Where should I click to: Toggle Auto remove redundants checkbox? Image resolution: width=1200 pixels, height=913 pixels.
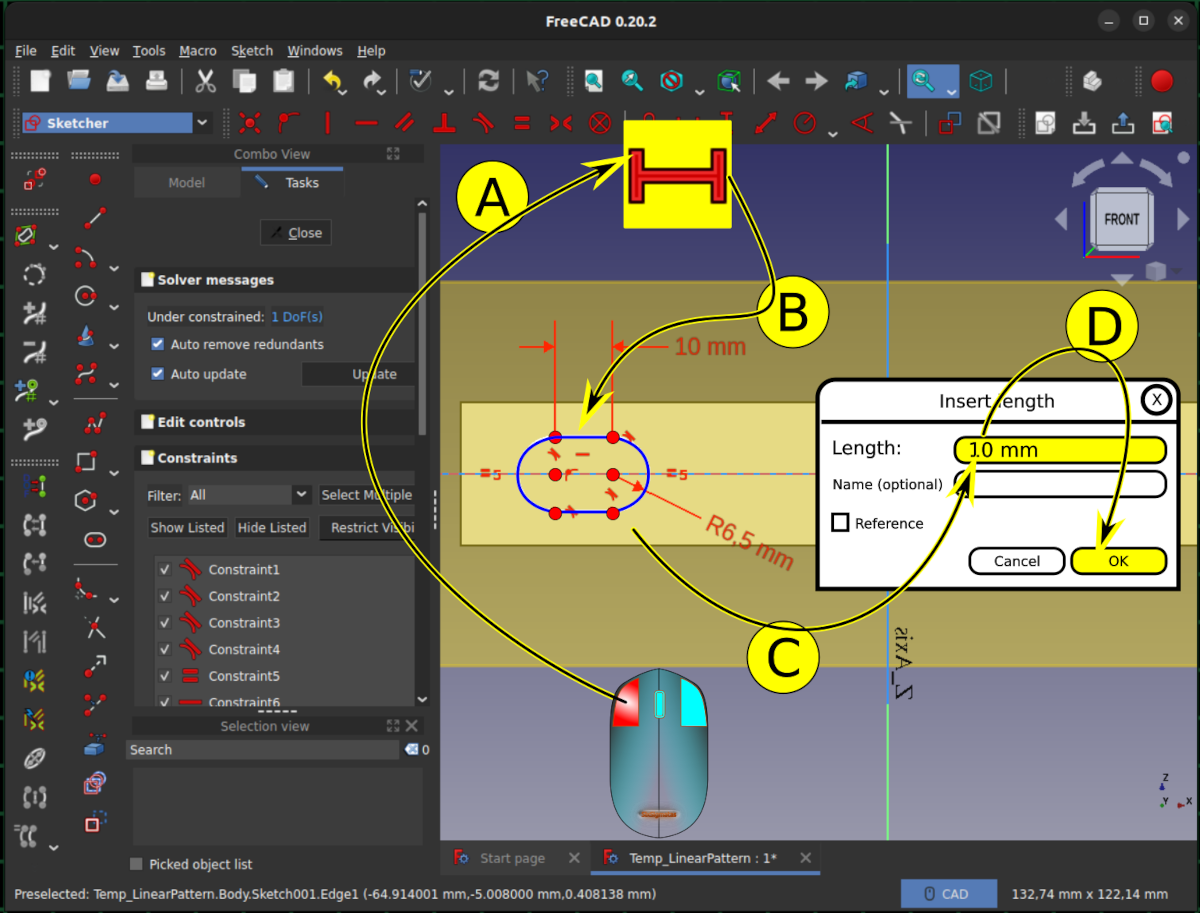(x=158, y=344)
